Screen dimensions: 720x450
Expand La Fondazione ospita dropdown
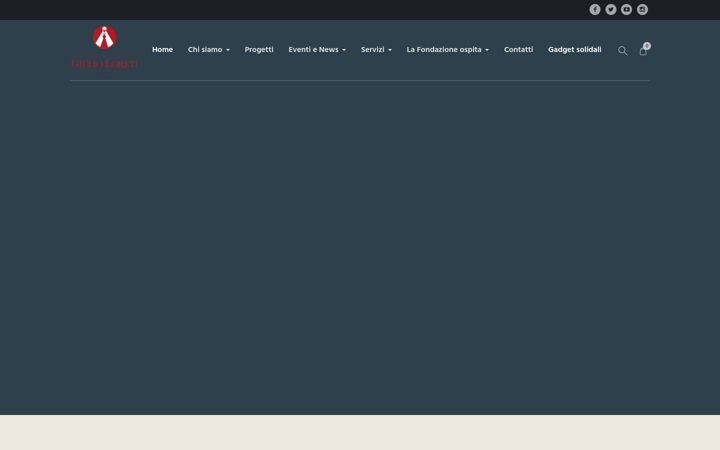(448, 50)
